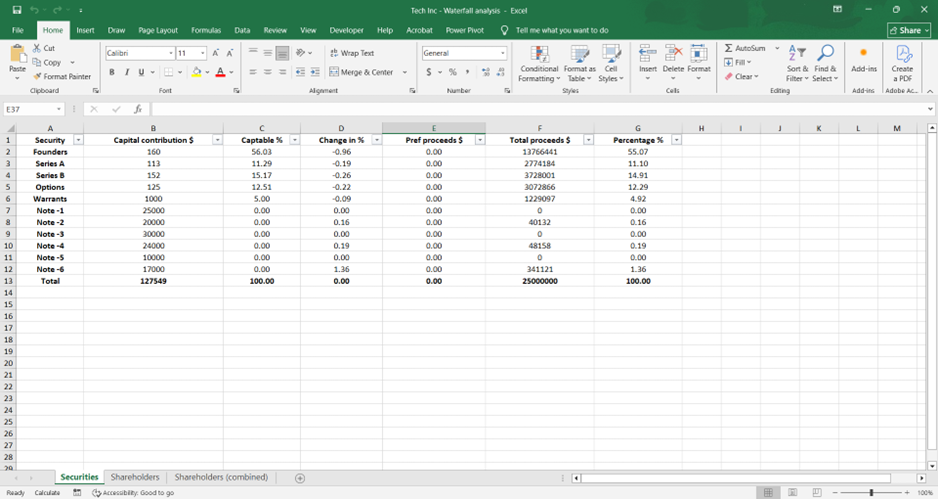Screen dimensions: 938x499
Task: Open the File menu tab
Action: 18,30
